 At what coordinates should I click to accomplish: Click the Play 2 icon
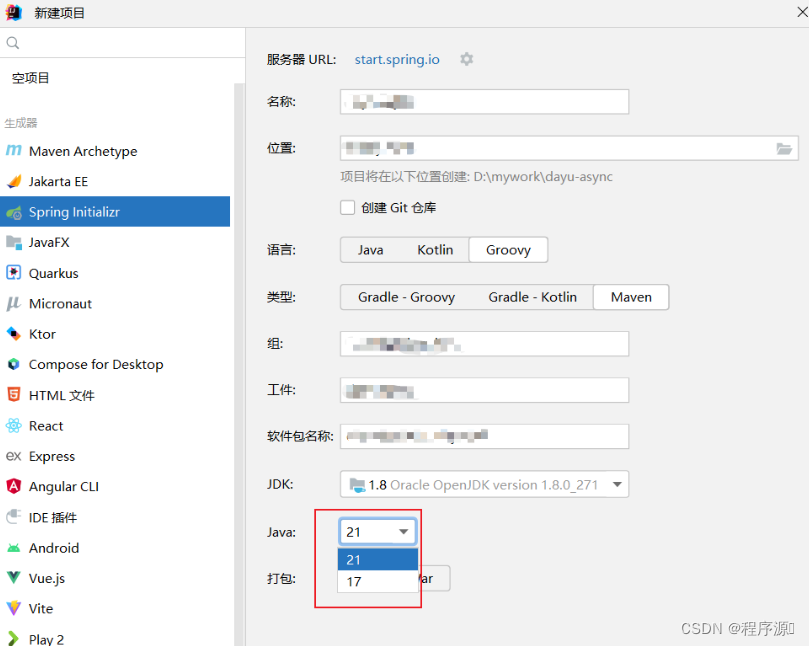click(14, 639)
